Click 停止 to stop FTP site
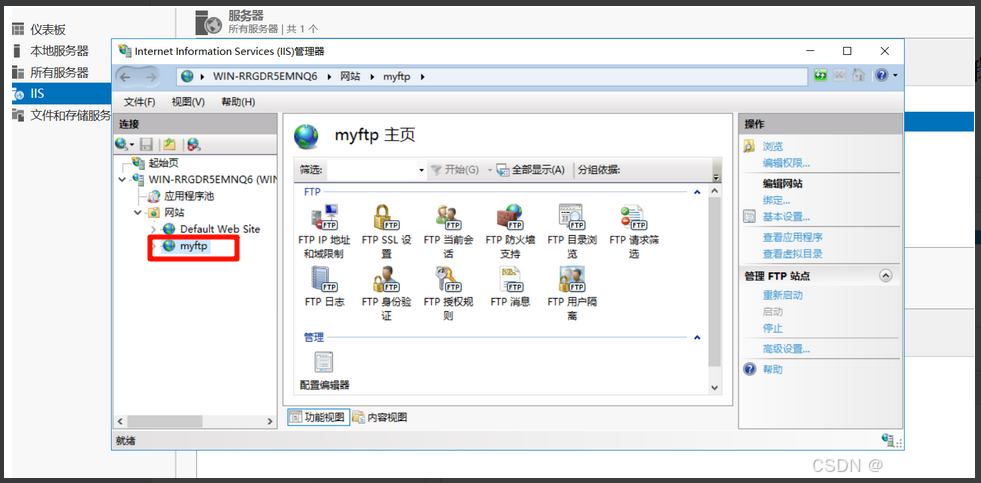981x483 pixels. click(773, 328)
